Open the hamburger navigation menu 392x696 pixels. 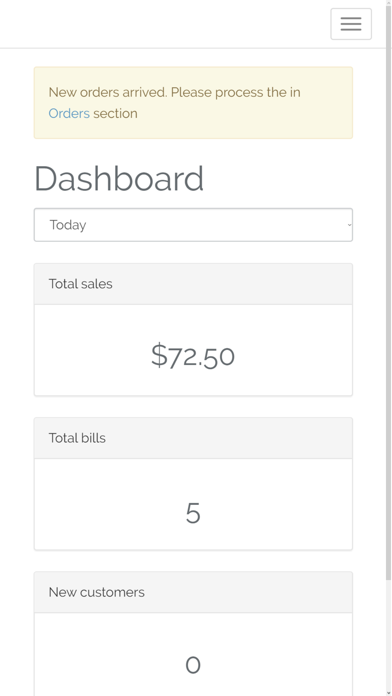351,24
